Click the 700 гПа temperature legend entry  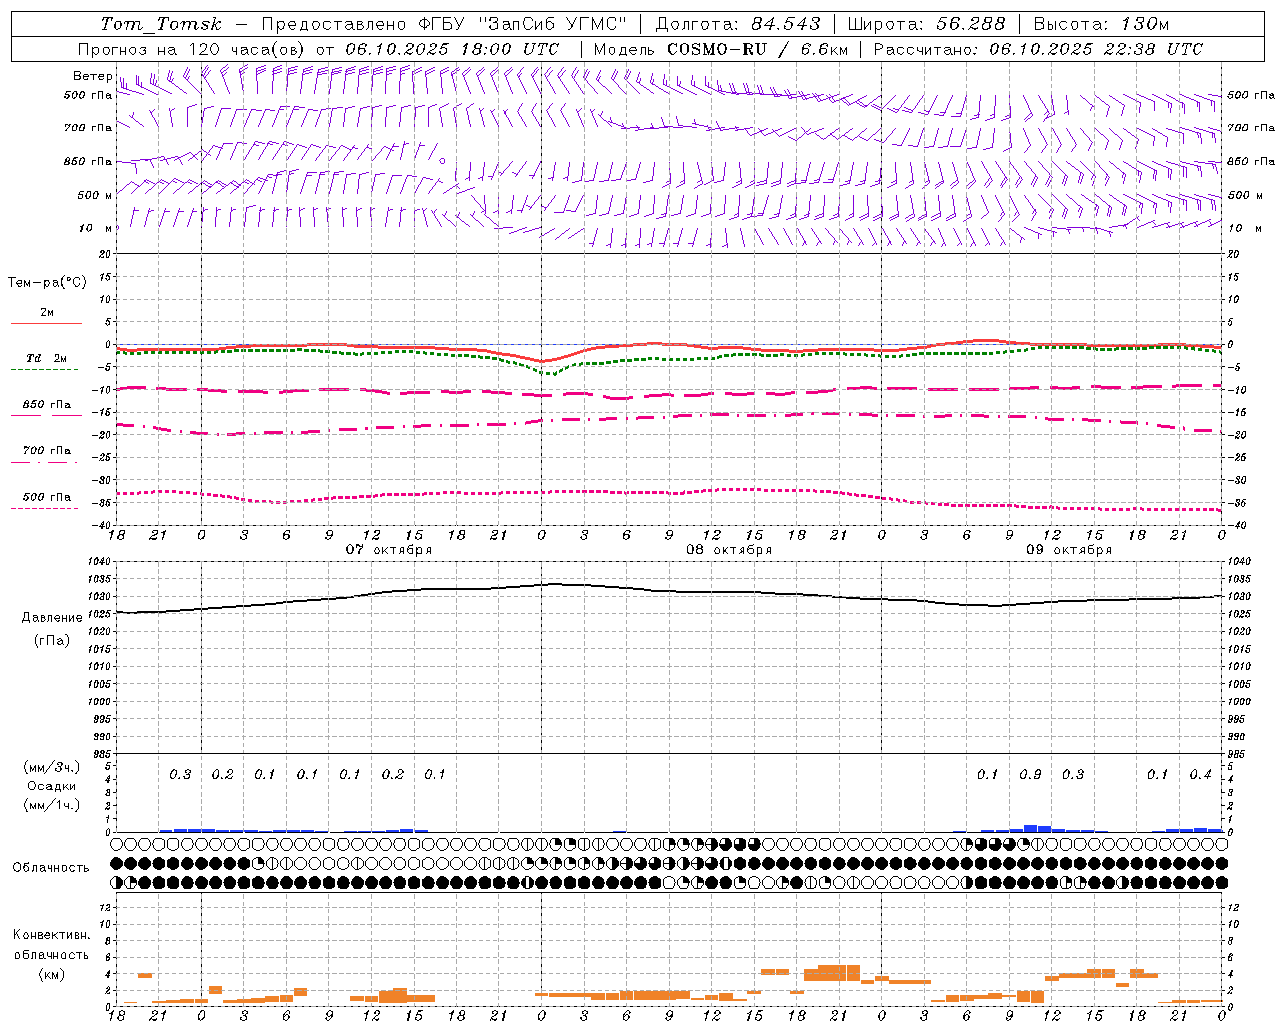(46, 451)
